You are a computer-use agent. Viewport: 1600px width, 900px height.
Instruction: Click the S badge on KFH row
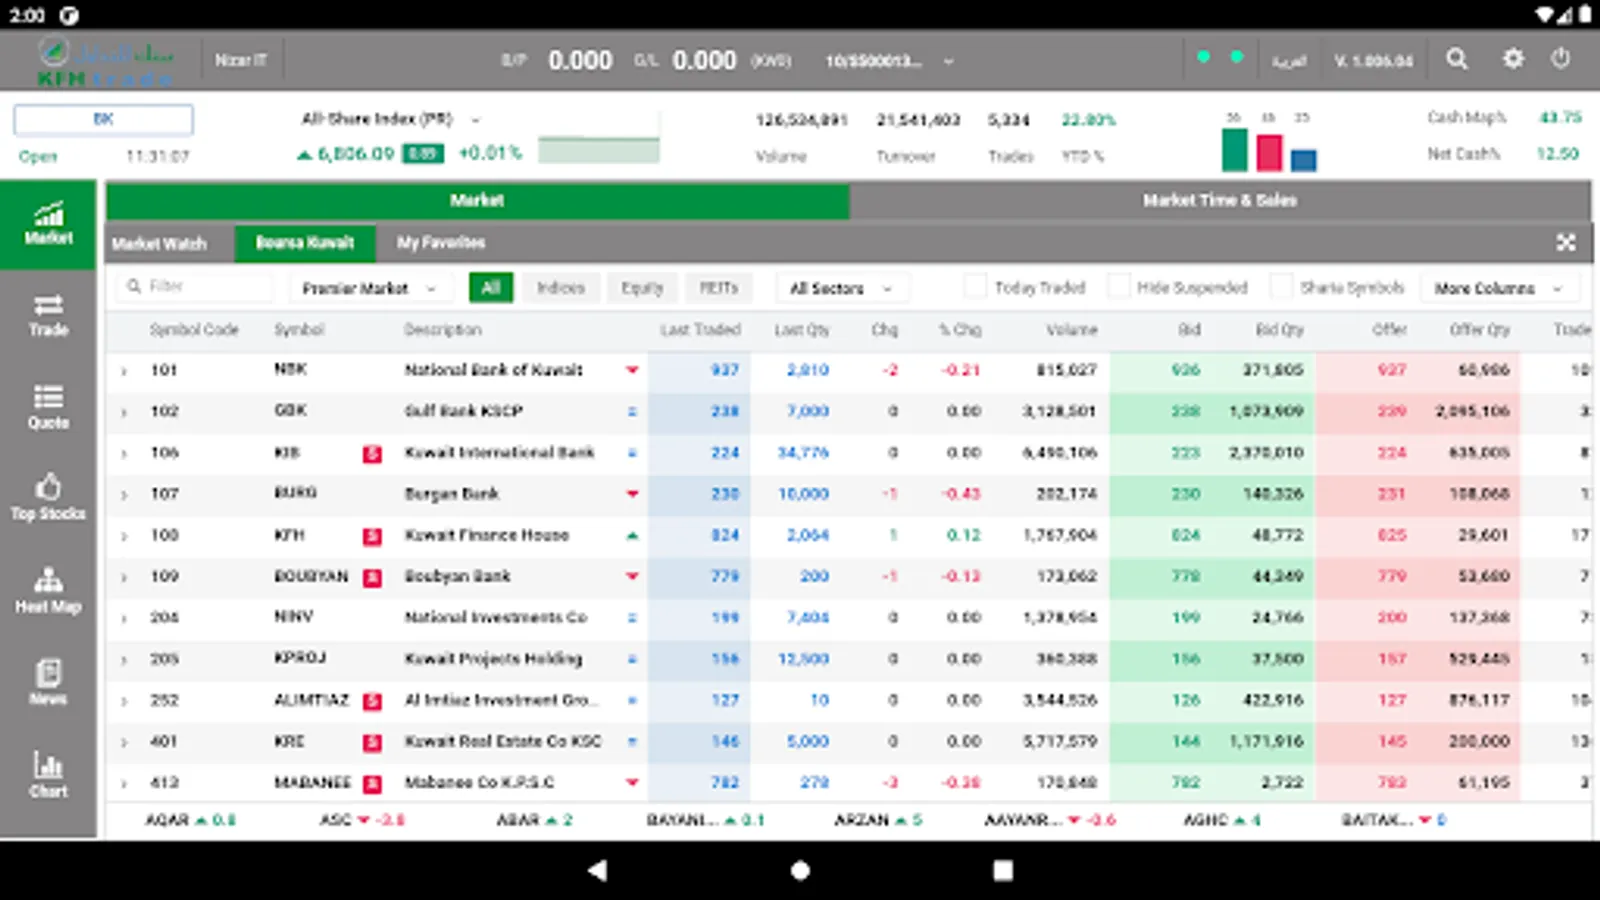[372, 536]
